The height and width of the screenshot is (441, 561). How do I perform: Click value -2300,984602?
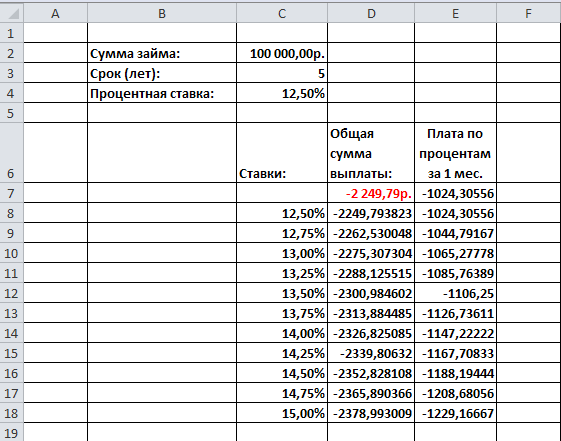pos(371,293)
